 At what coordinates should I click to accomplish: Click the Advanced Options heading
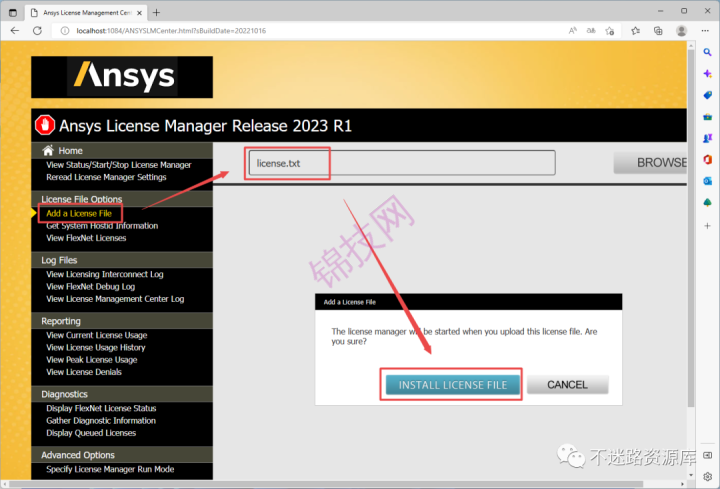[78, 455]
